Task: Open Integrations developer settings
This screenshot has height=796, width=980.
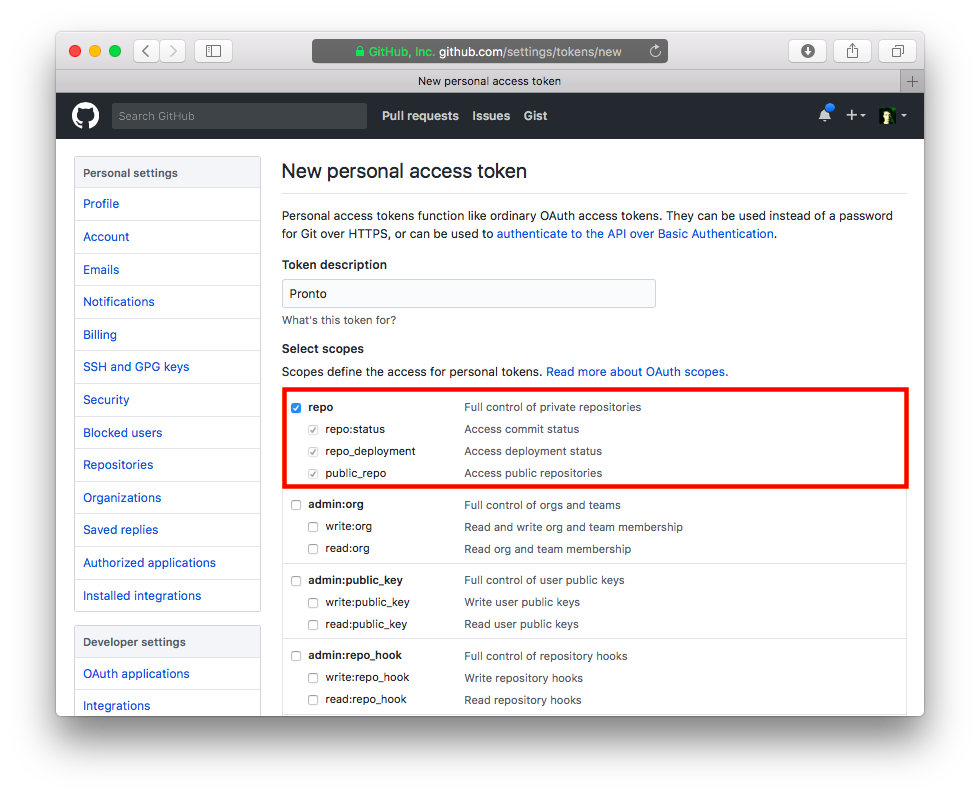Action: [117, 706]
